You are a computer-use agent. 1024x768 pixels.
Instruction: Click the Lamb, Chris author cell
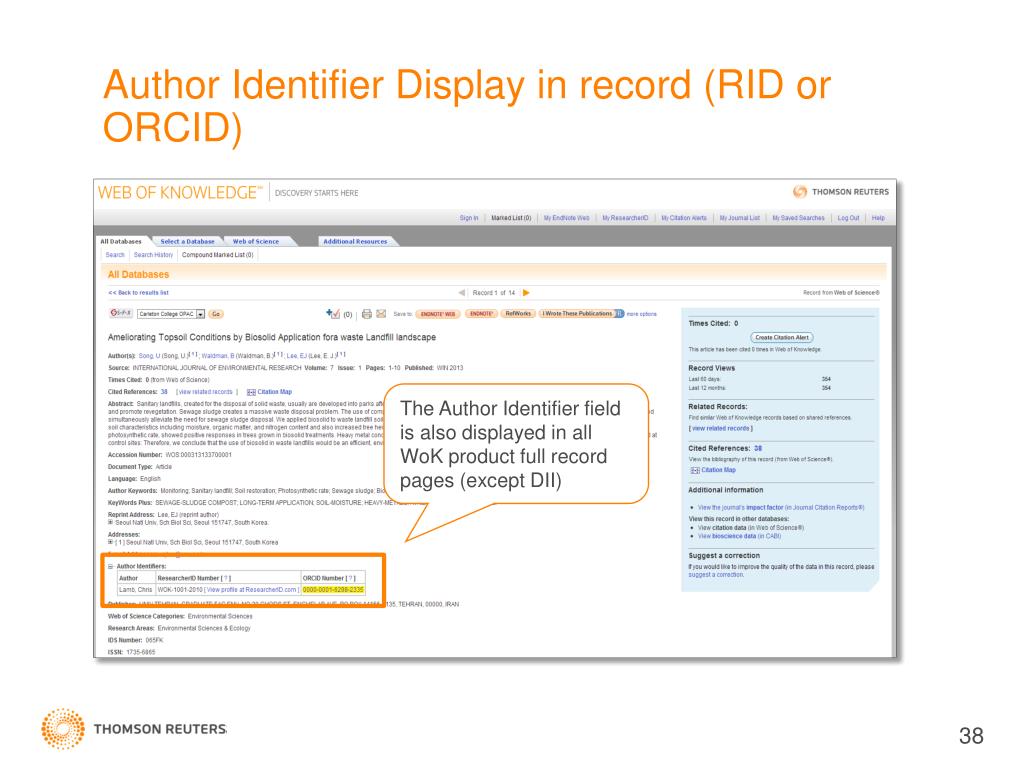tap(136, 590)
